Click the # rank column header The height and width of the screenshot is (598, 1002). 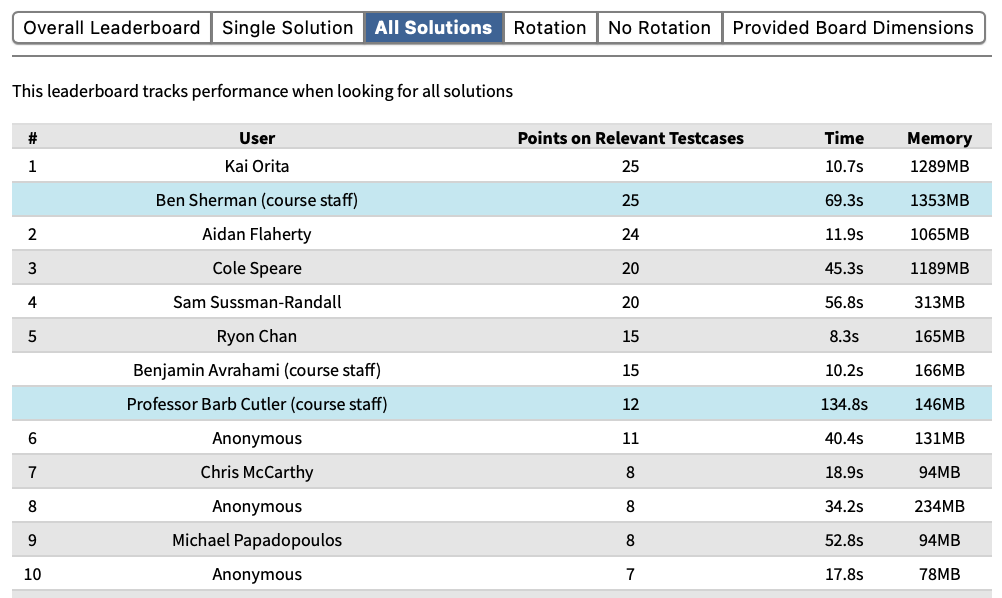tap(32, 138)
